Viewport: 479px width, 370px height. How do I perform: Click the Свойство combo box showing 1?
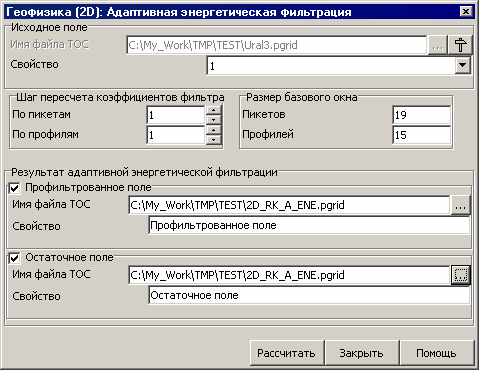[x=338, y=65]
